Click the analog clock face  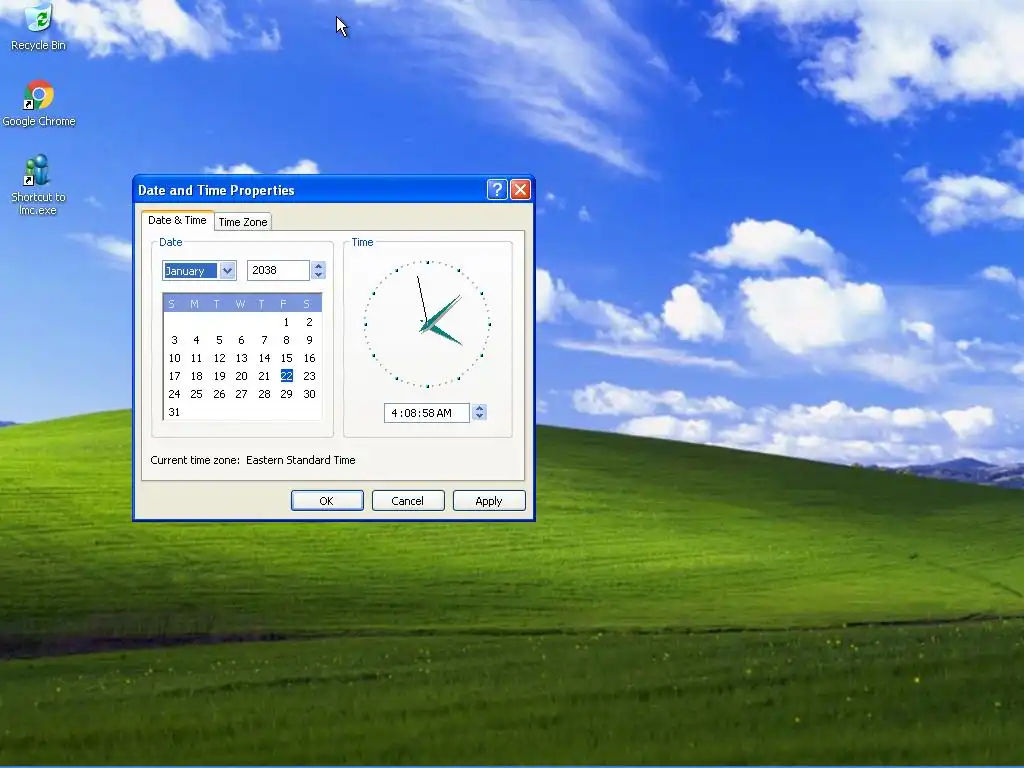pyautogui.click(x=428, y=324)
